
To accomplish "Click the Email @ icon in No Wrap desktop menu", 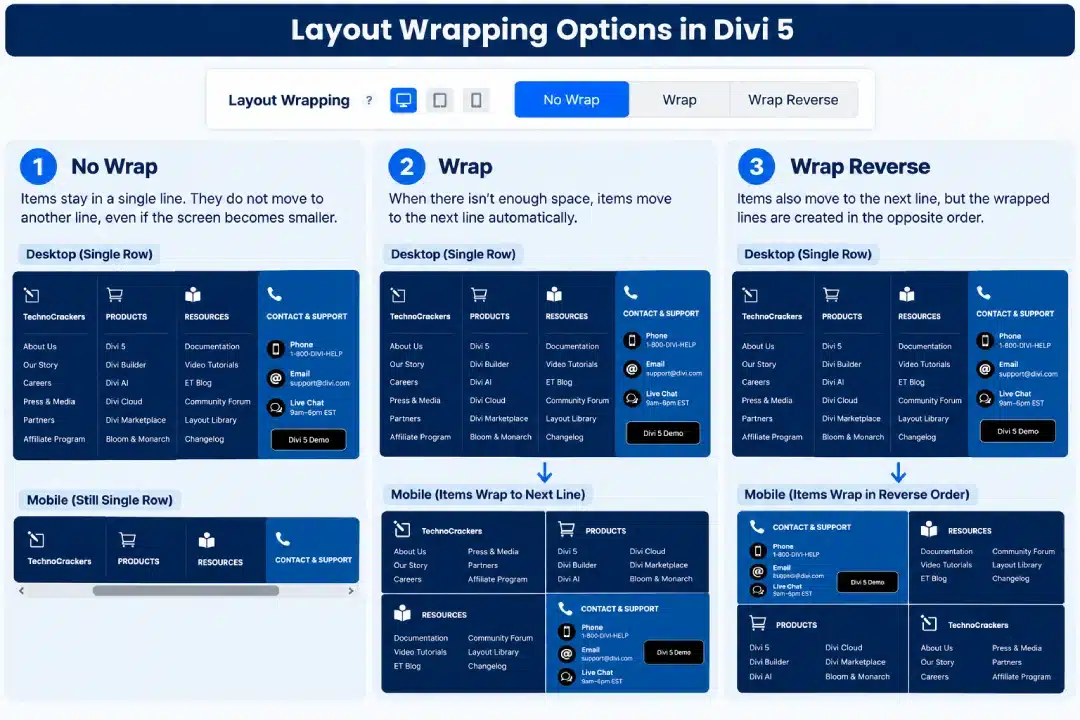I will pyautogui.click(x=276, y=378).
